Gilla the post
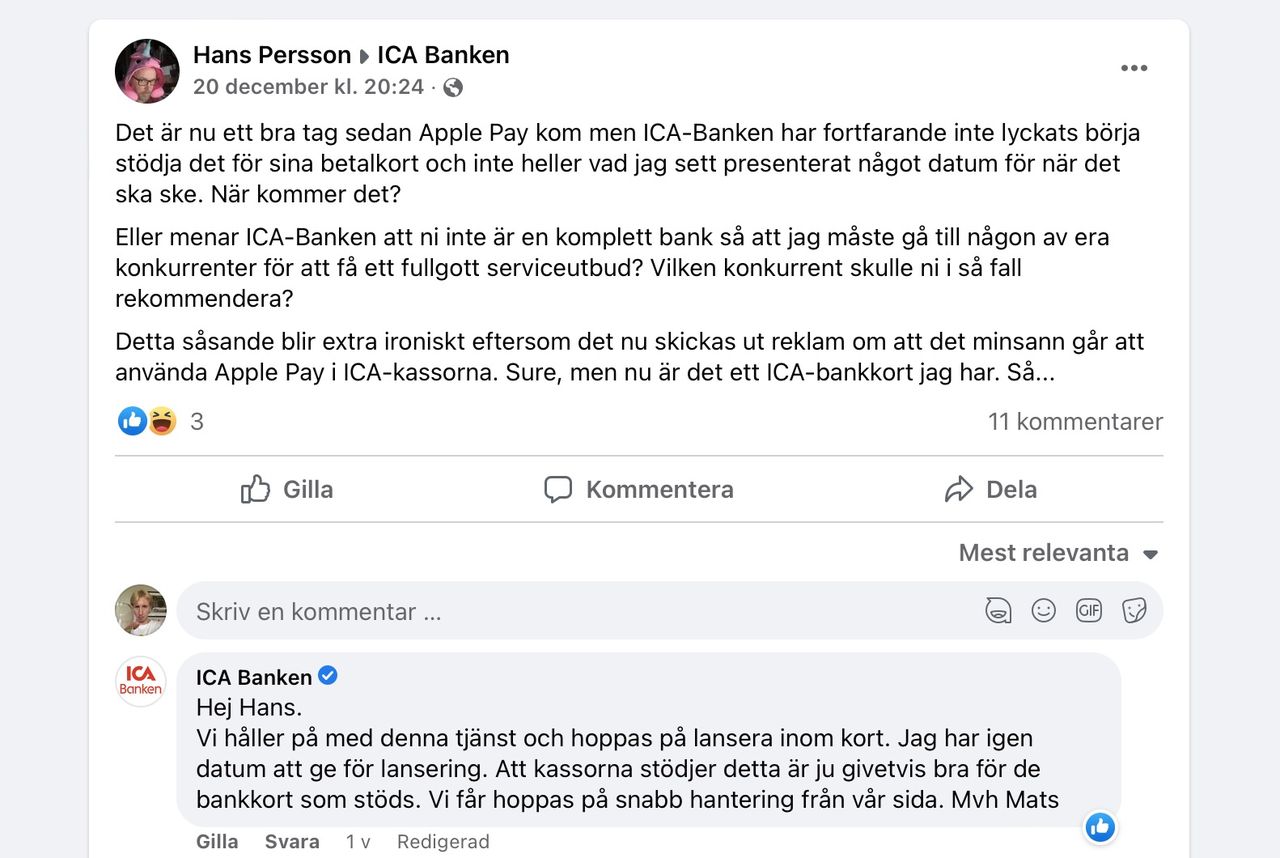This screenshot has height=858, width=1280. (x=285, y=489)
